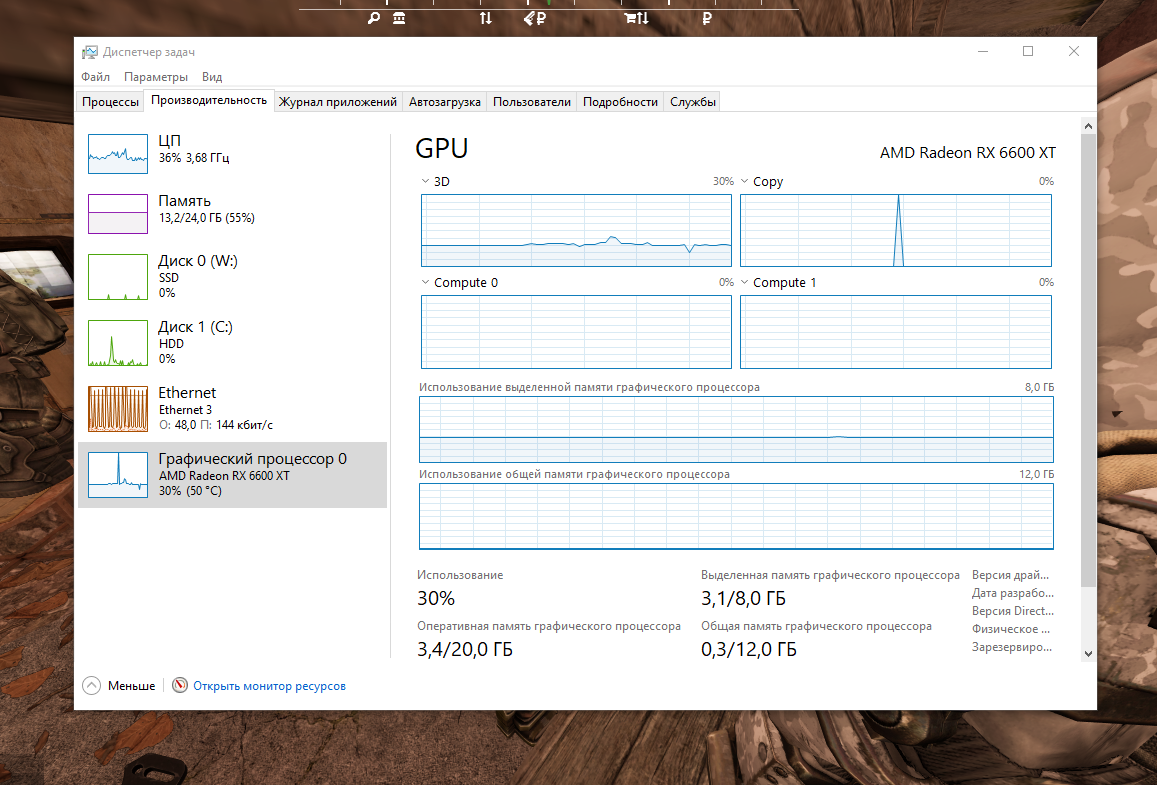Select Диск 1 (C:) HDD thumbnail
The width and height of the screenshot is (1157, 785).
[118, 343]
